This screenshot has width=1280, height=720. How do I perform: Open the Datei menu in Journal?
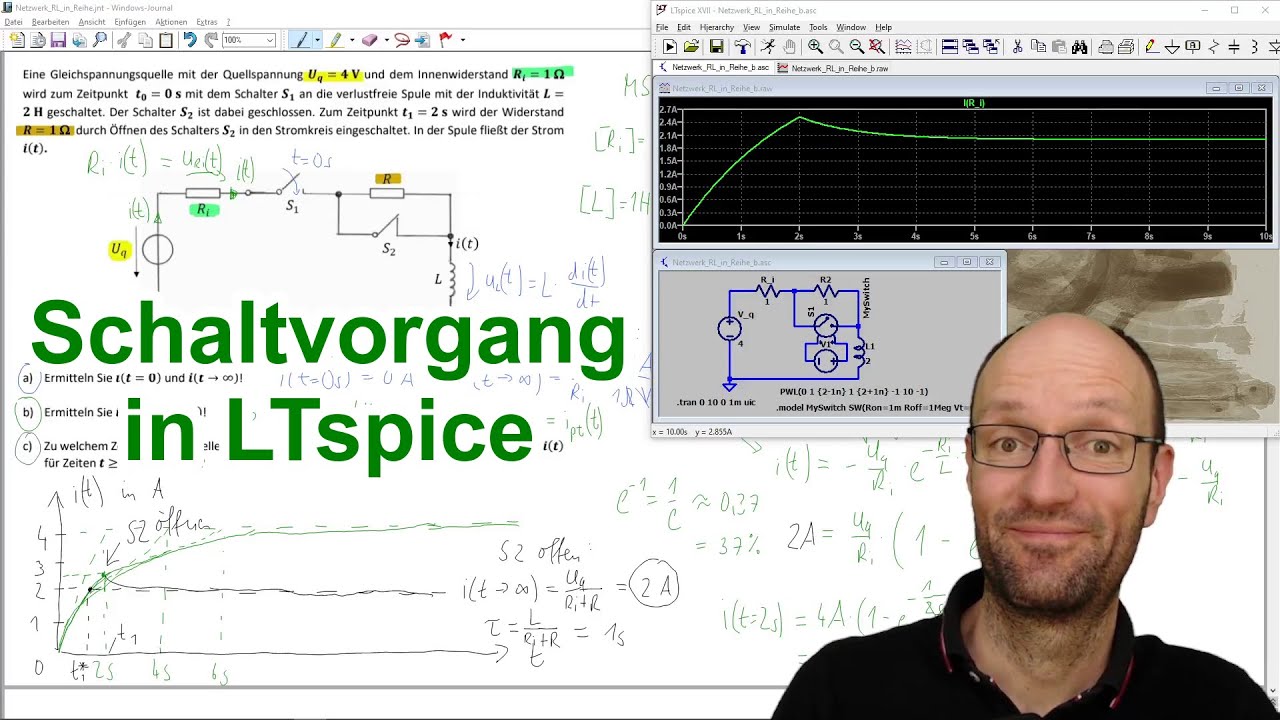13,22
